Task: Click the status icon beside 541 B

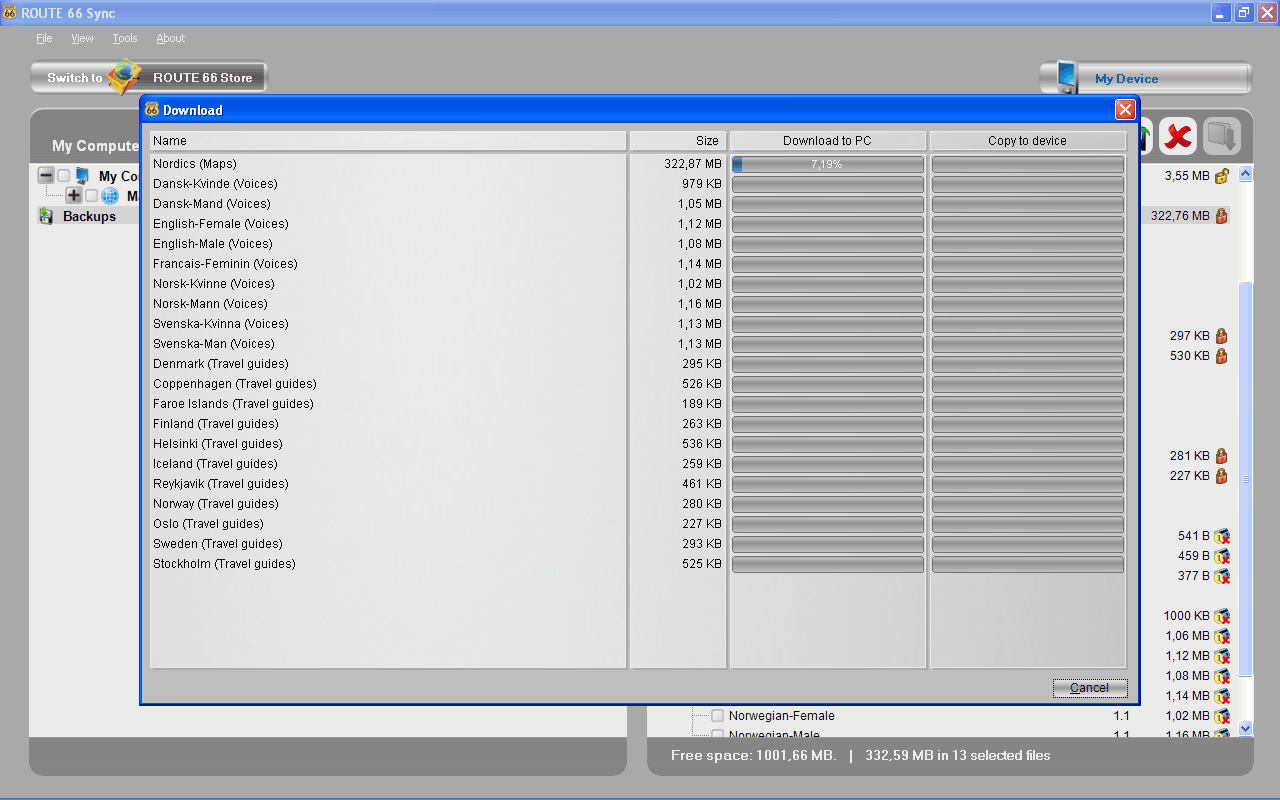Action: (1222, 536)
